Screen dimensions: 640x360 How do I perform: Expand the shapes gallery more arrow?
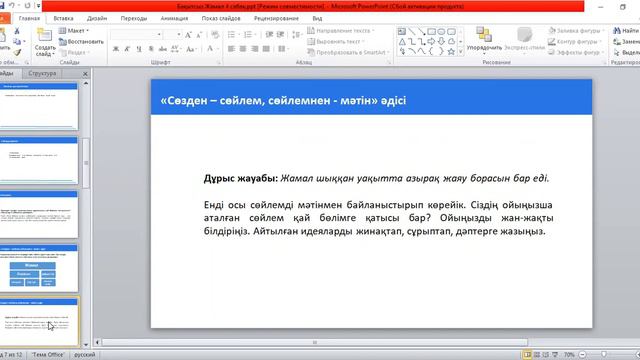461,52
